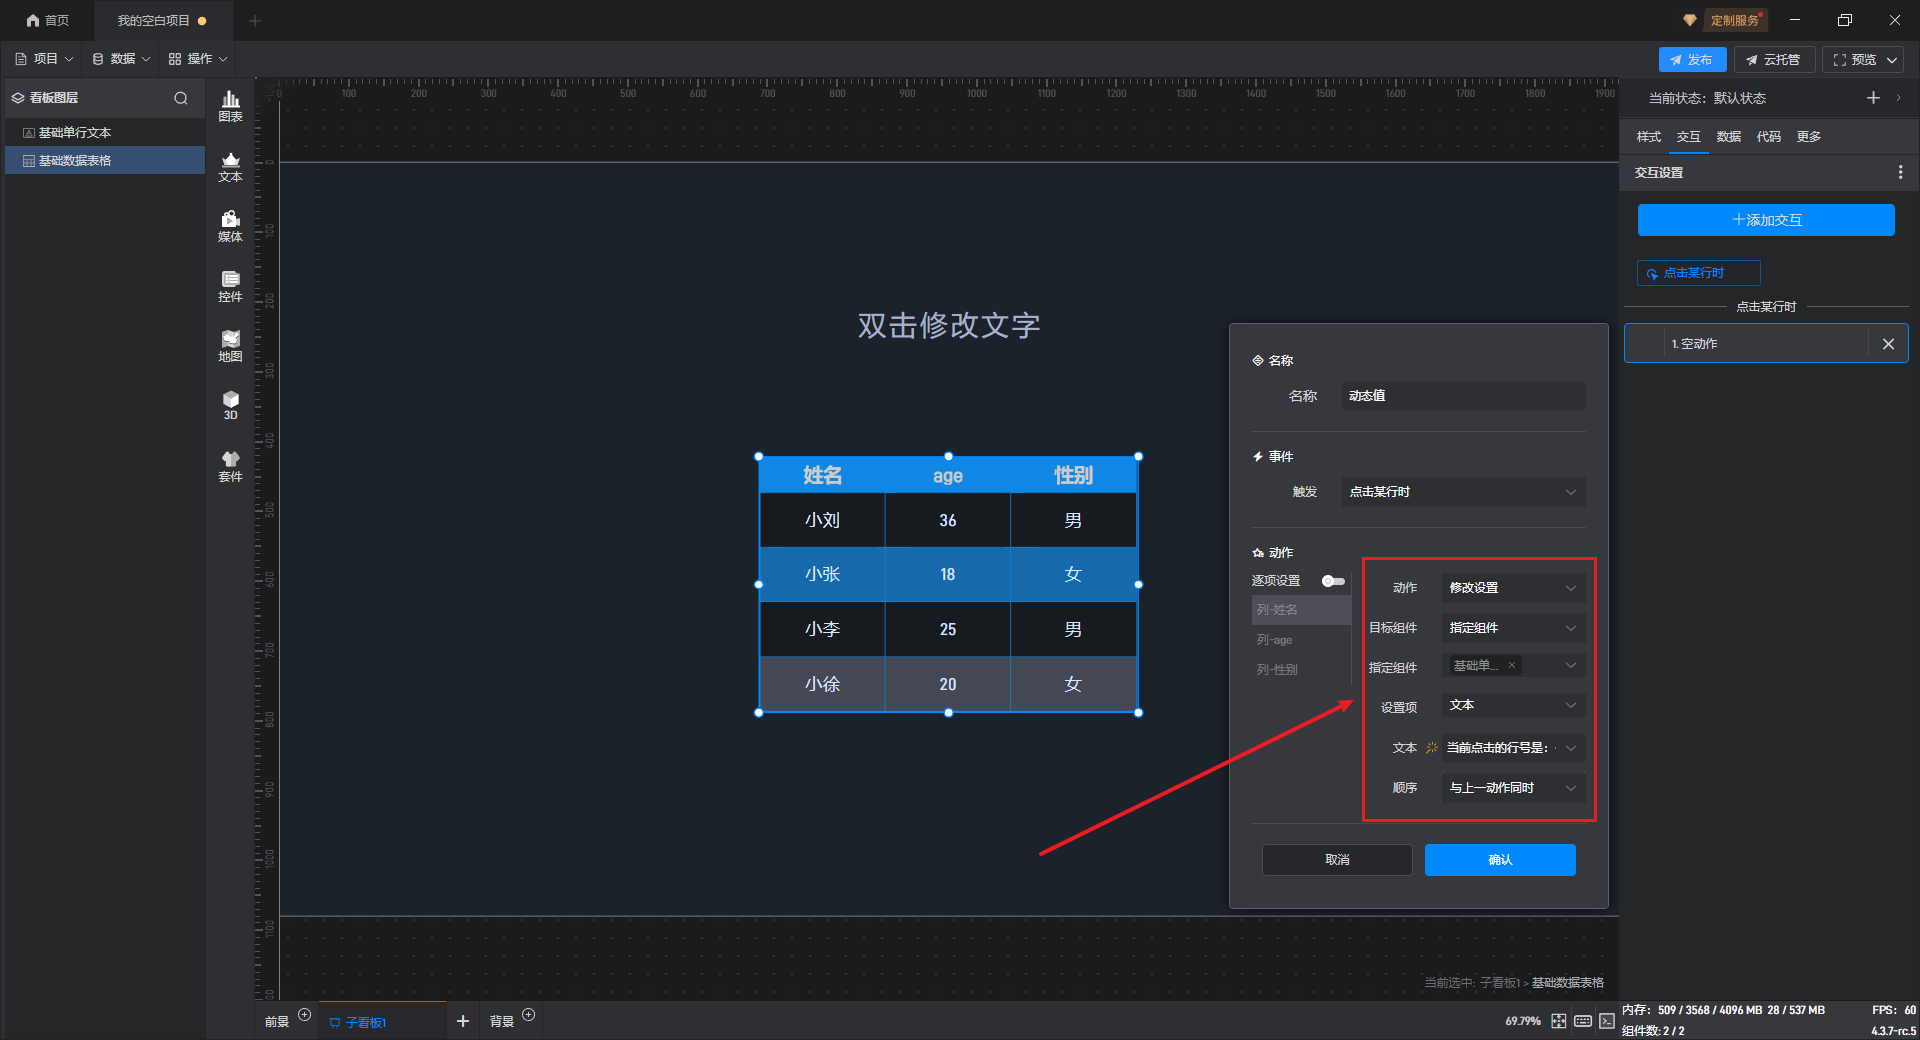This screenshot has height=1040, width=1920.
Task: Switch to the 交互 tab
Action: (x=1689, y=137)
